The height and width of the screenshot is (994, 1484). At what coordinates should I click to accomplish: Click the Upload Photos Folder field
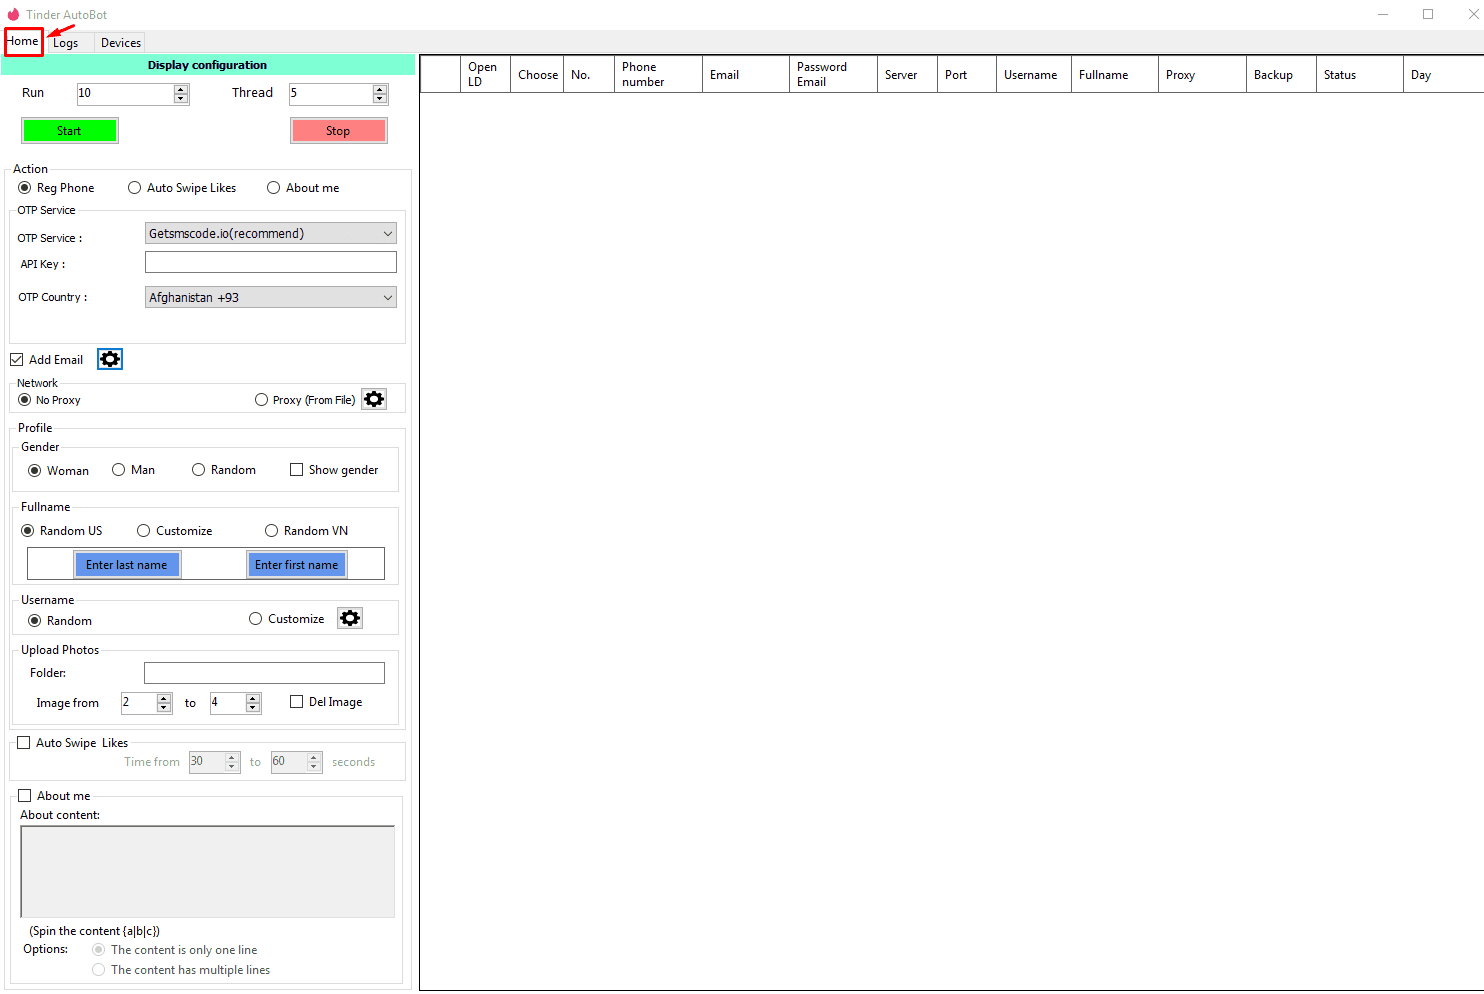pos(264,673)
